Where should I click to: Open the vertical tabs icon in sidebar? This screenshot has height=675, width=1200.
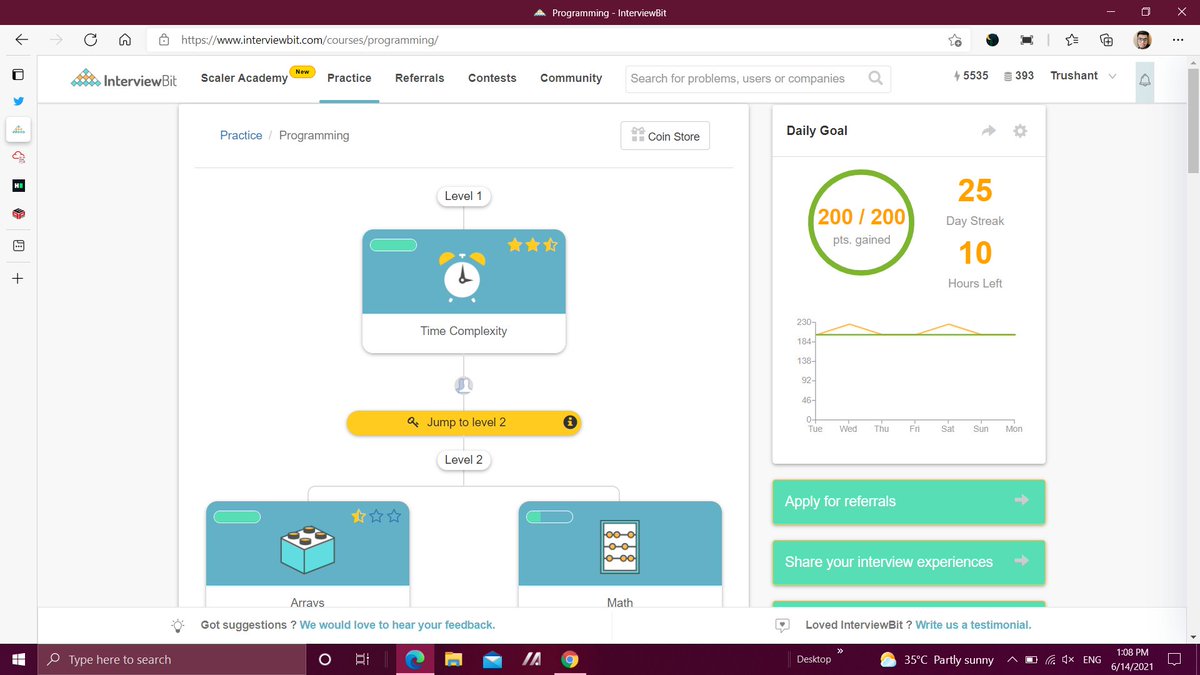pyautogui.click(x=18, y=75)
